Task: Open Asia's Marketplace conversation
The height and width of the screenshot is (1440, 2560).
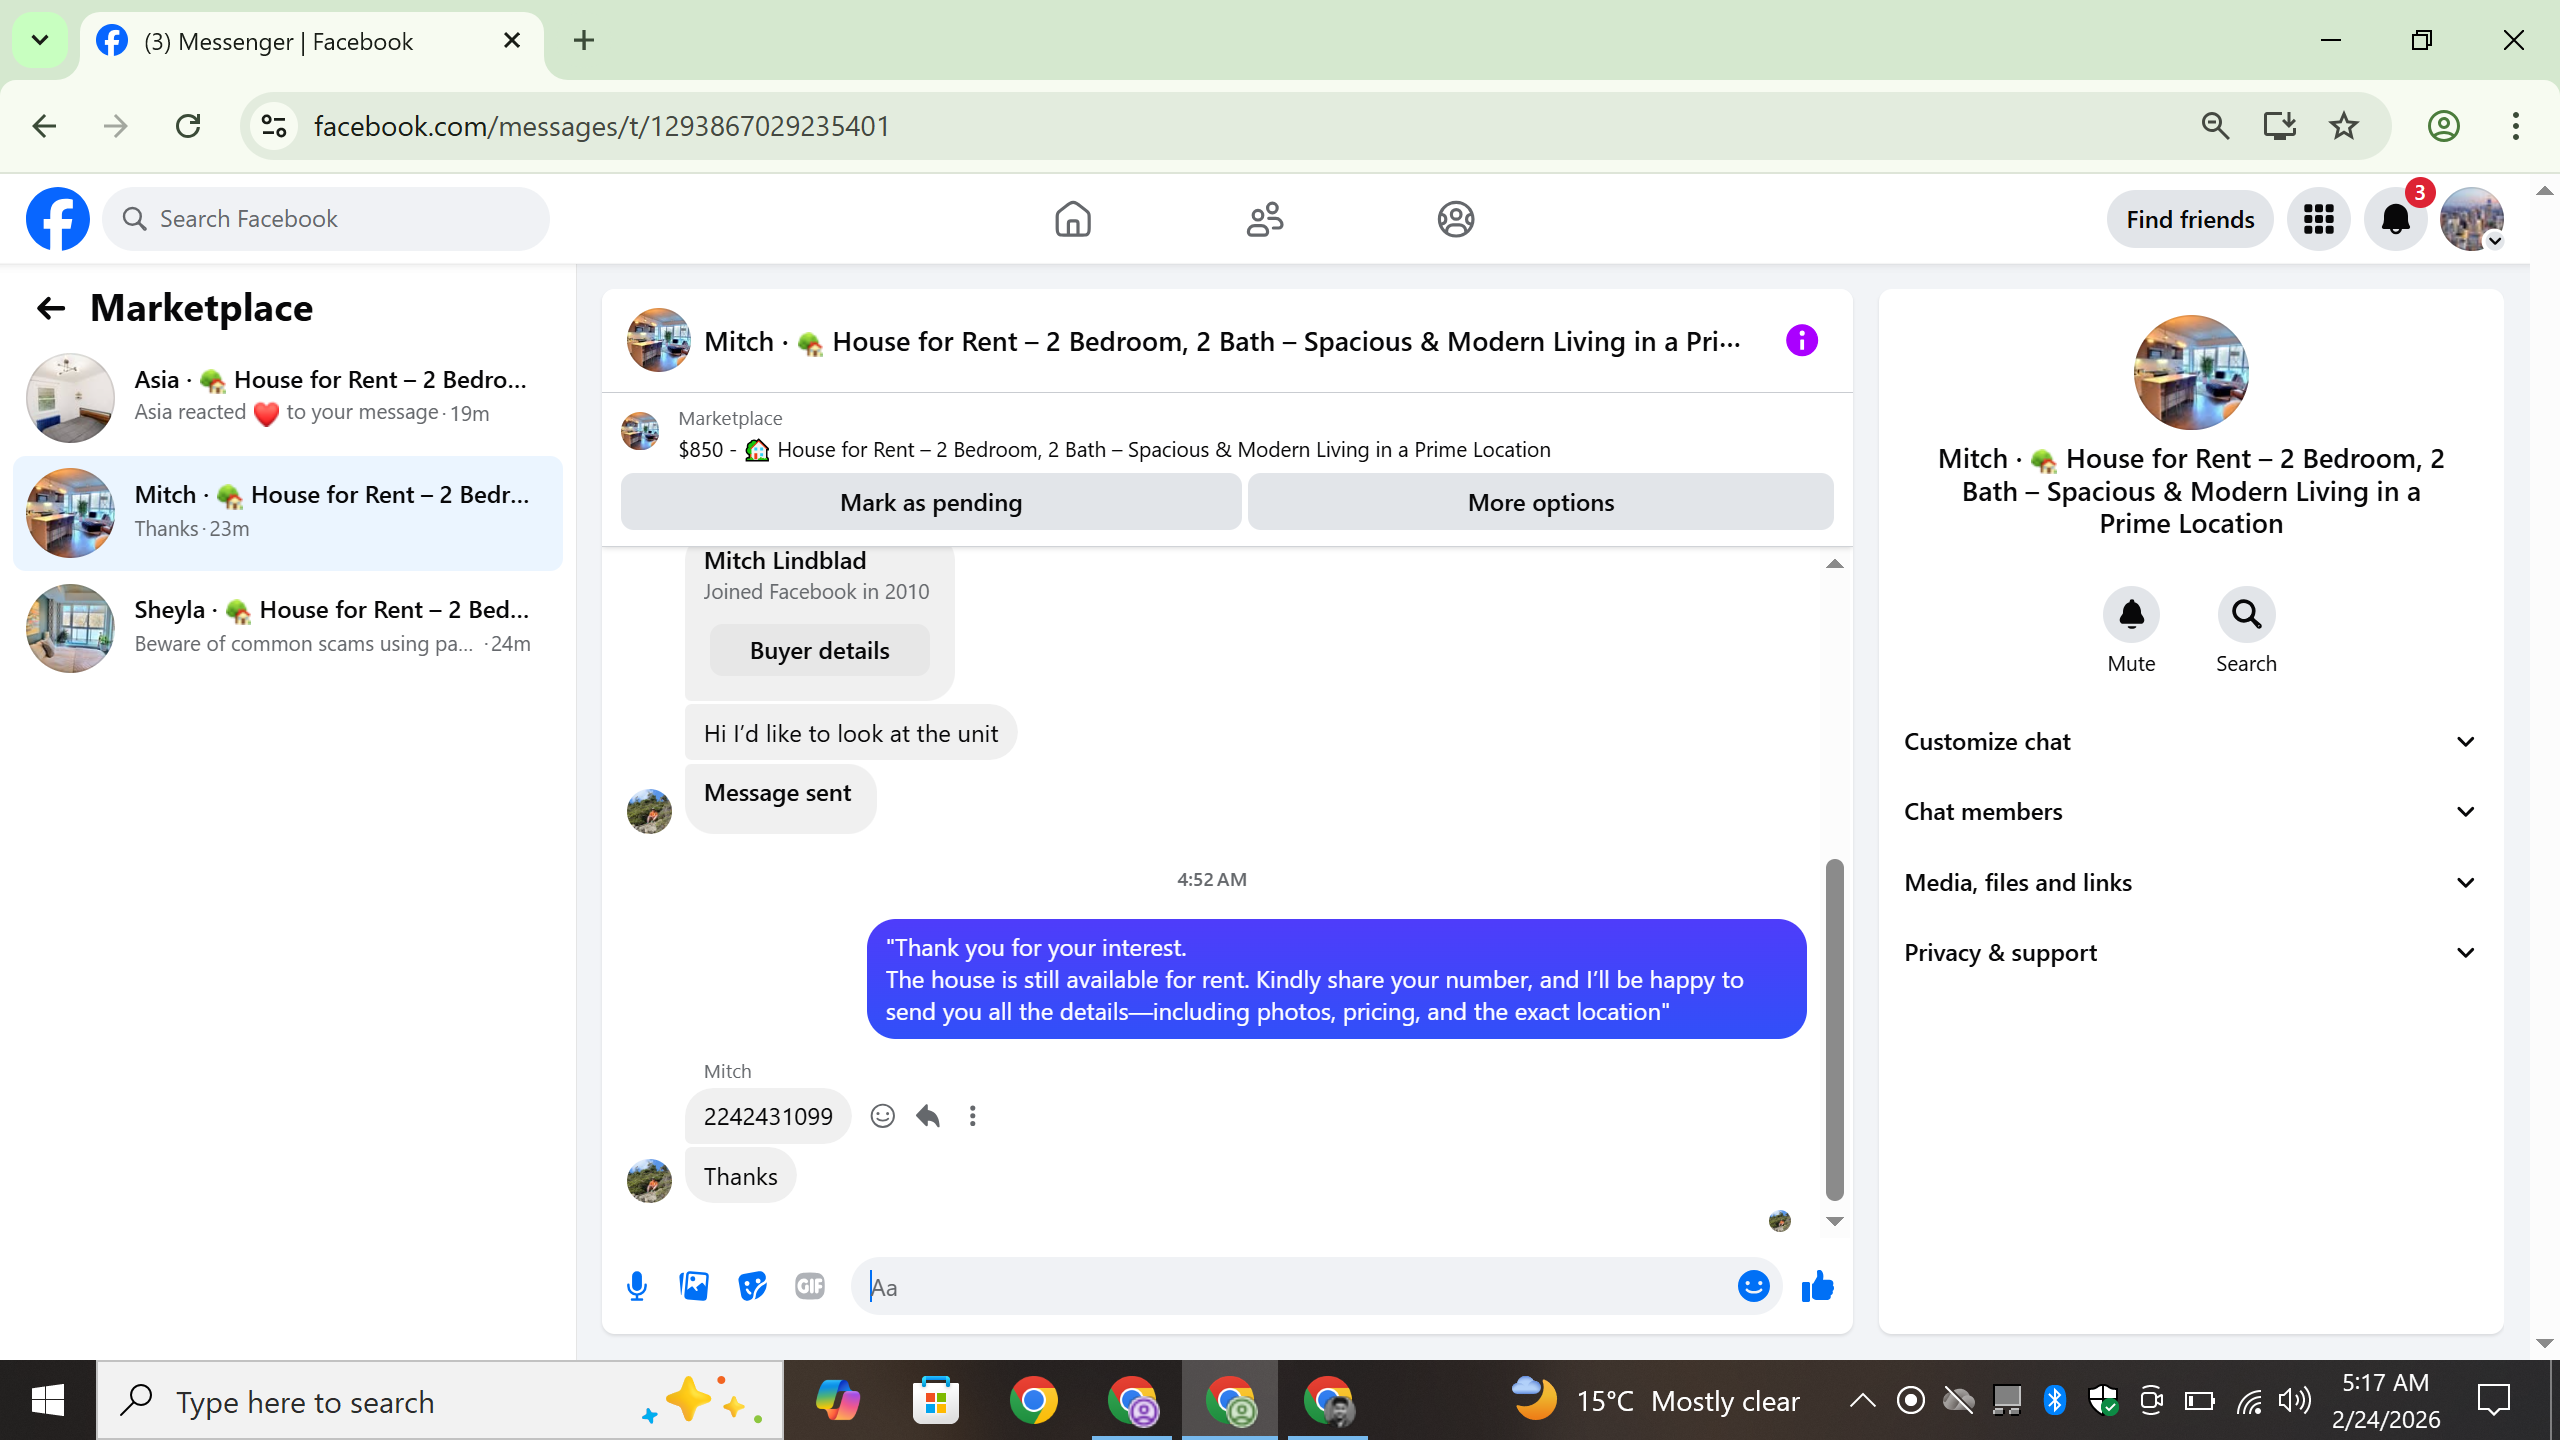Action: [288, 397]
